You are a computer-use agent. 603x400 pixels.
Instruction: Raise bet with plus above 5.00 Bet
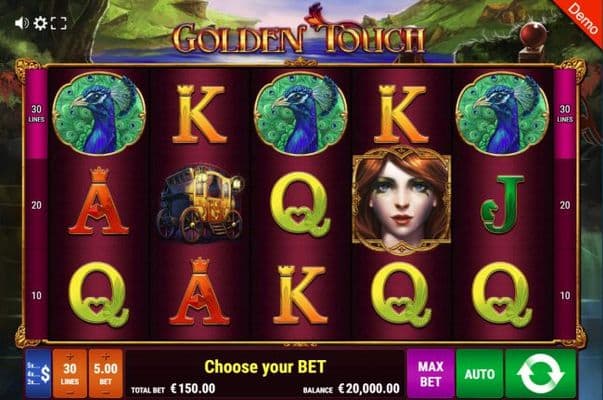pyautogui.click(x=105, y=357)
